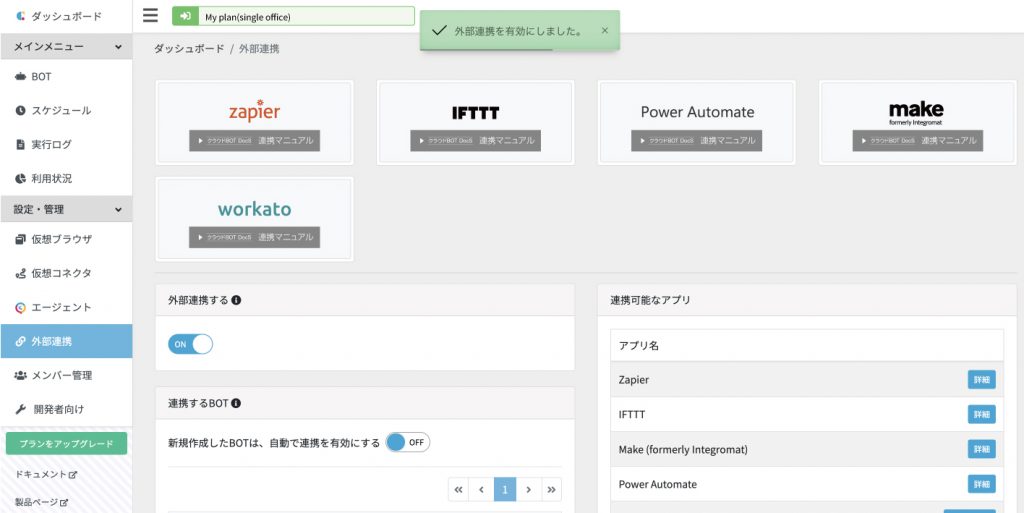Click the 仮想コネクタ connector icon
This screenshot has height=513, width=1024.
point(20,273)
